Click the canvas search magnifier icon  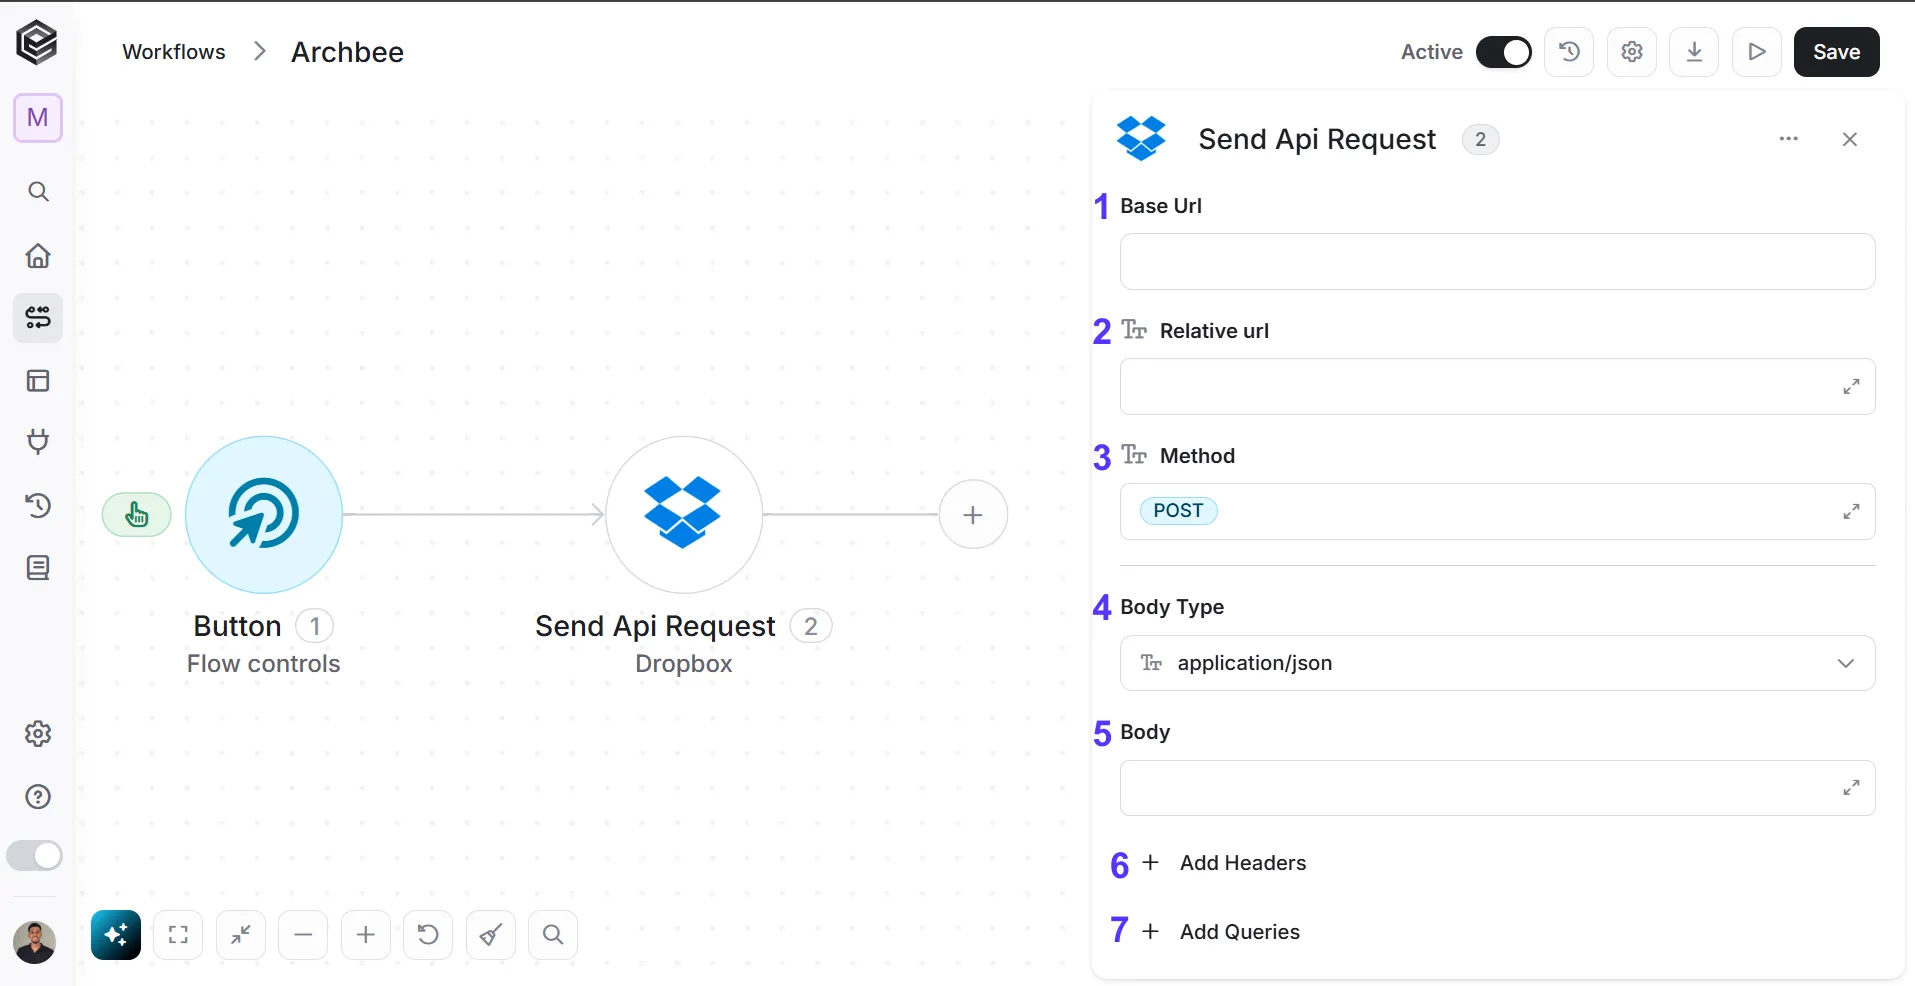[x=553, y=935]
